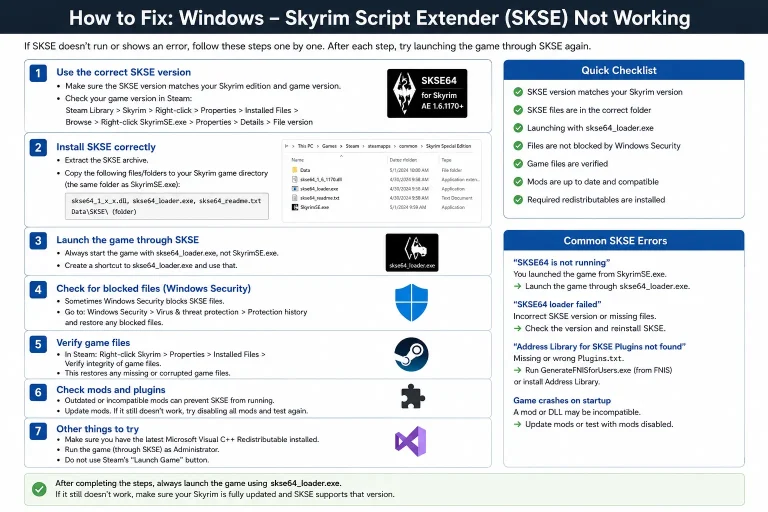The height and width of the screenshot is (512, 768).
Task: Check 'Files are not blocked by Windows Security'
Action: tap(518, 146)
